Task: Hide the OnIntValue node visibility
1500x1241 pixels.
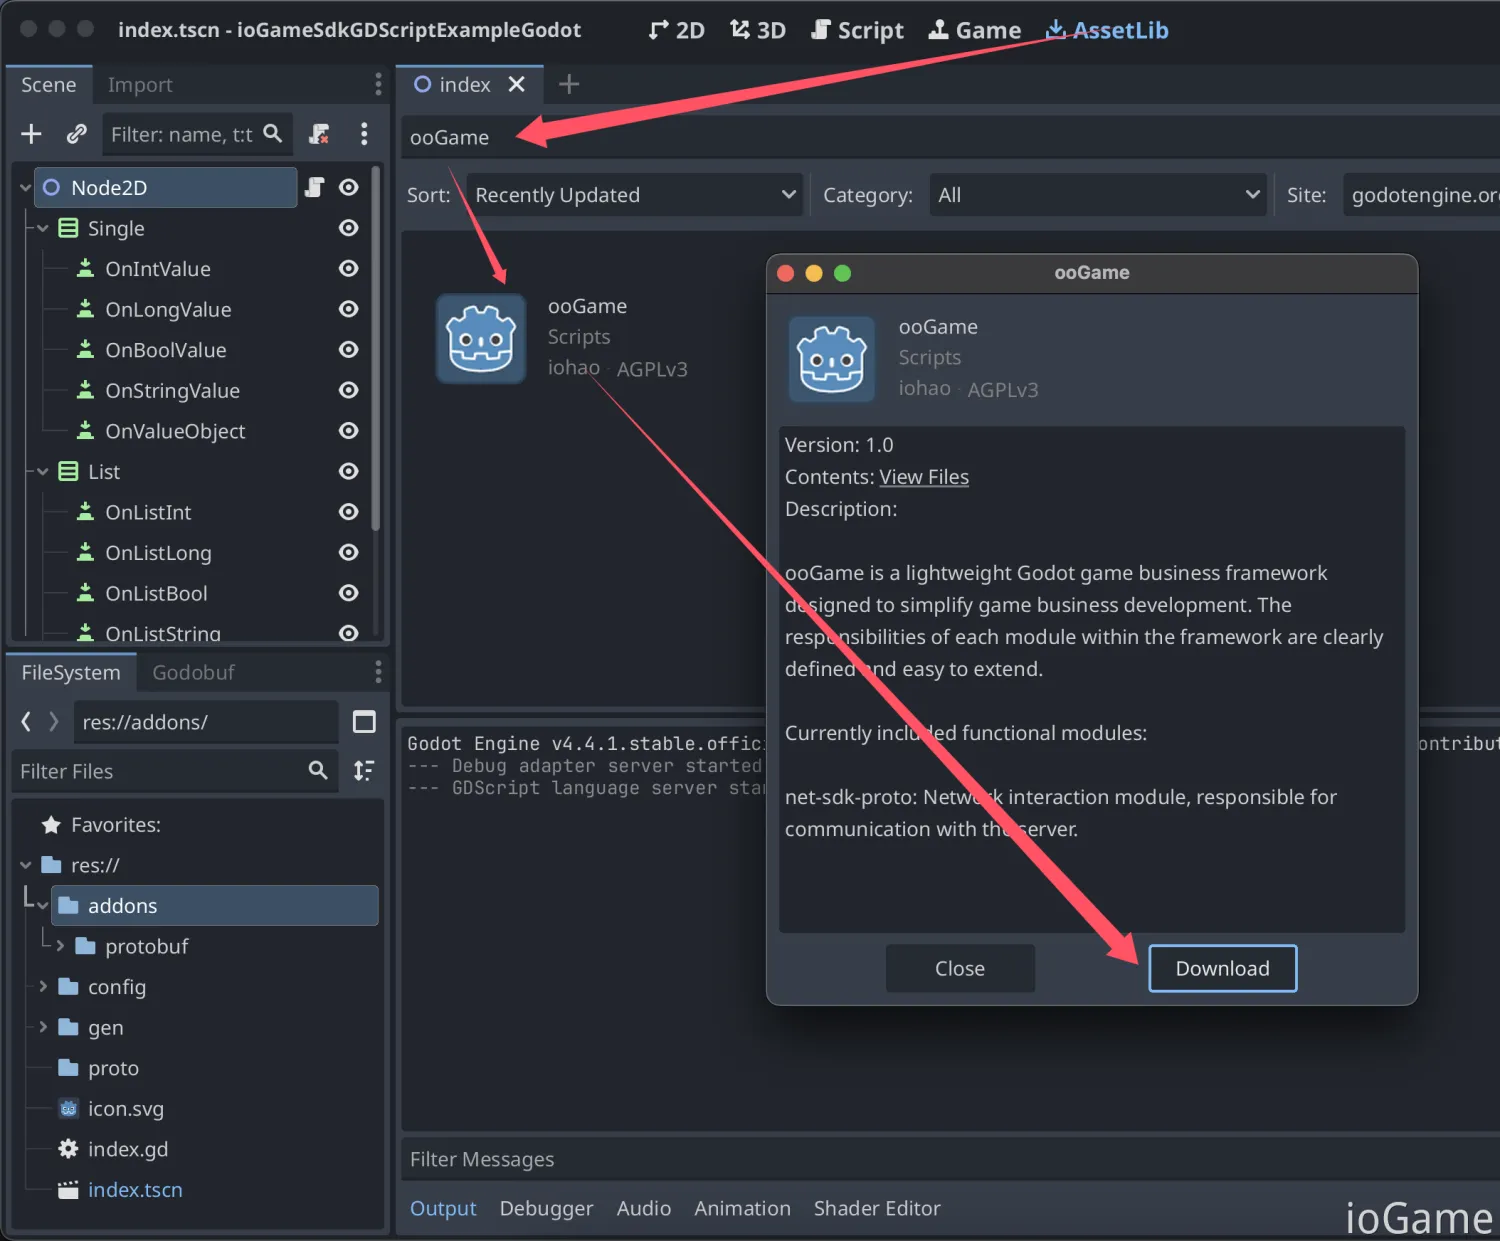Action: point(348,269)
